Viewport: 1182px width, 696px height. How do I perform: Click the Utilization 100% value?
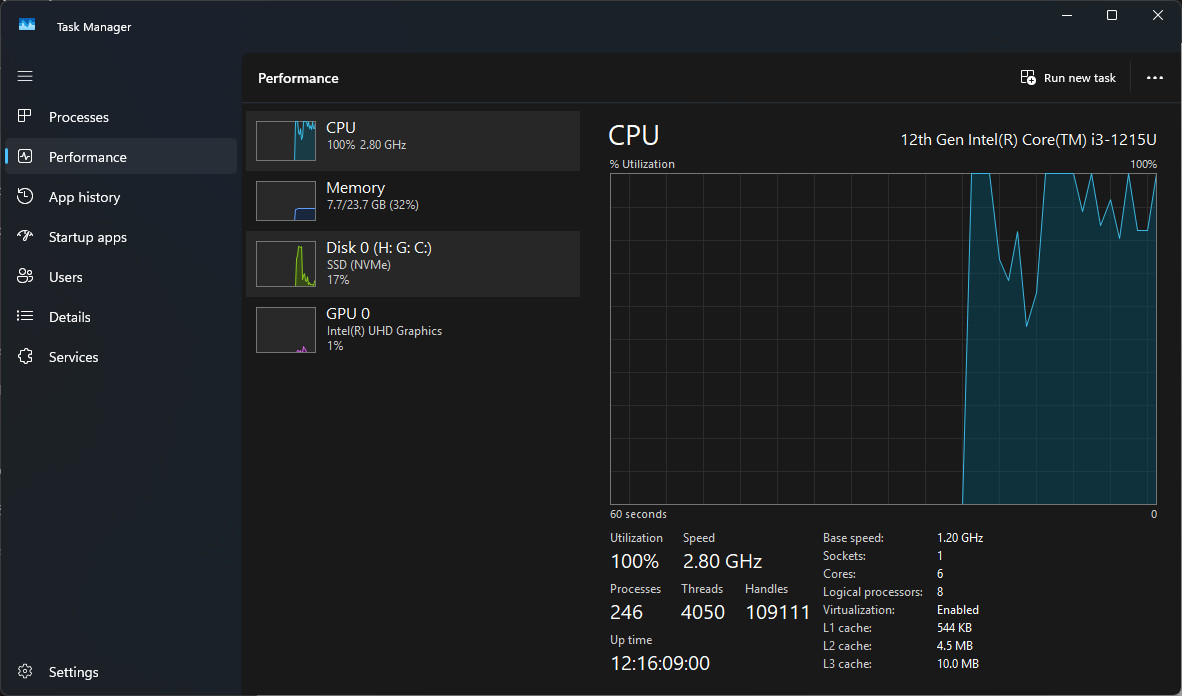click(x=635, y=561)
